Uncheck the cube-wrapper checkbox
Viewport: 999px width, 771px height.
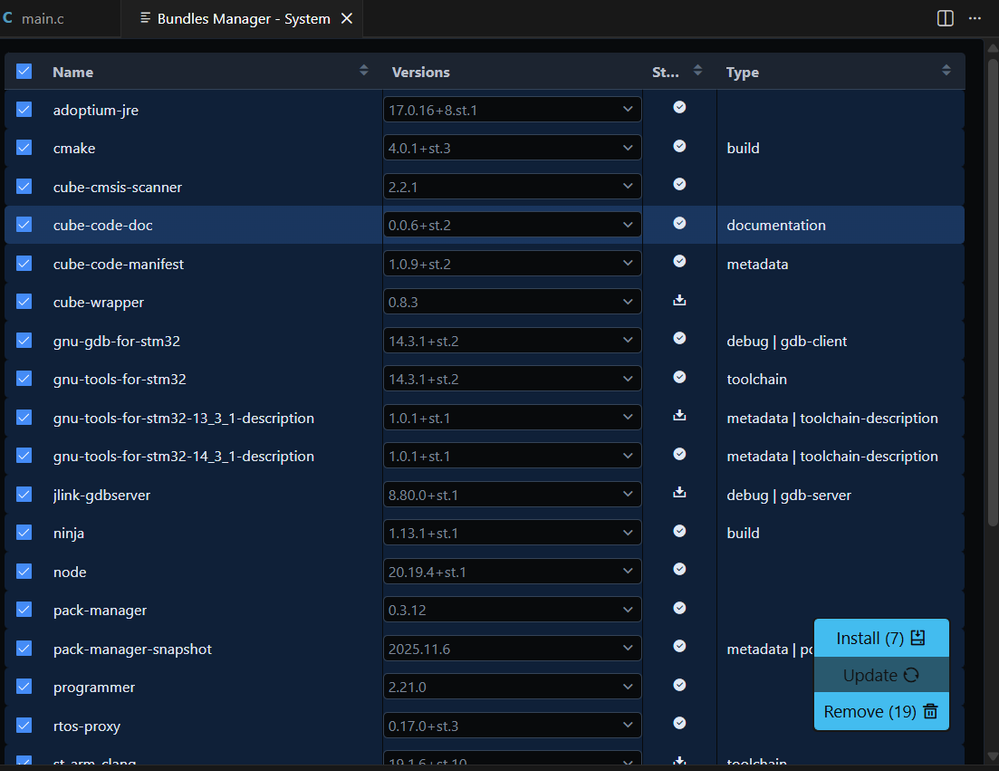tap(24, 302)
